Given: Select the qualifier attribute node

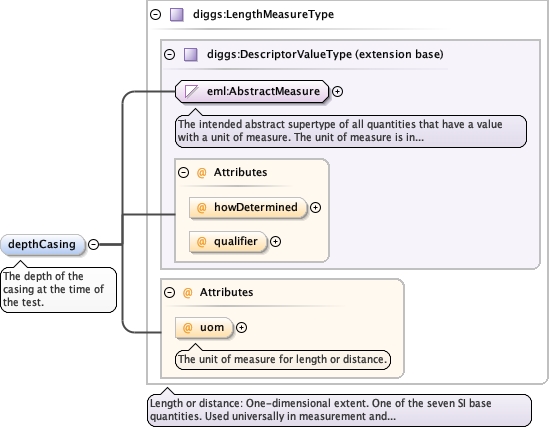Looking at the screenshot, I should click(x=228, y=242).
